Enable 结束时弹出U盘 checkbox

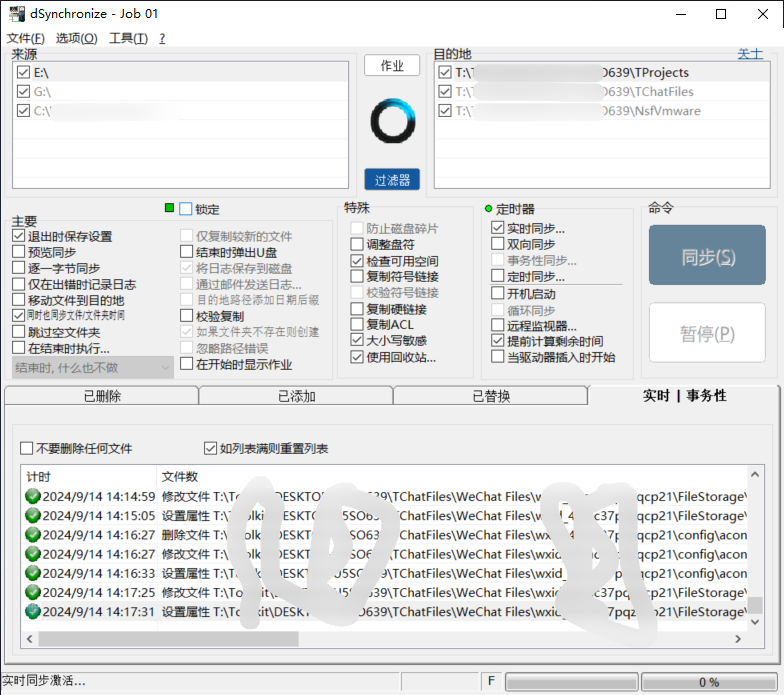tap(186, 252)
